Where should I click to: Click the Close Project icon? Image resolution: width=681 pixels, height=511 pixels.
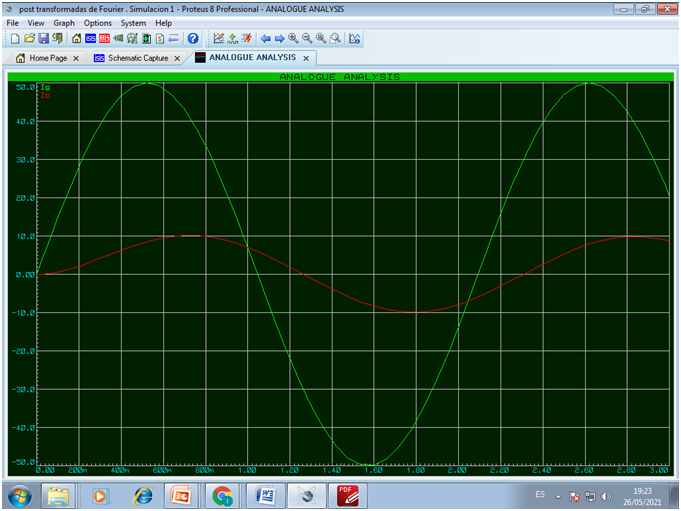pos(57,39)
